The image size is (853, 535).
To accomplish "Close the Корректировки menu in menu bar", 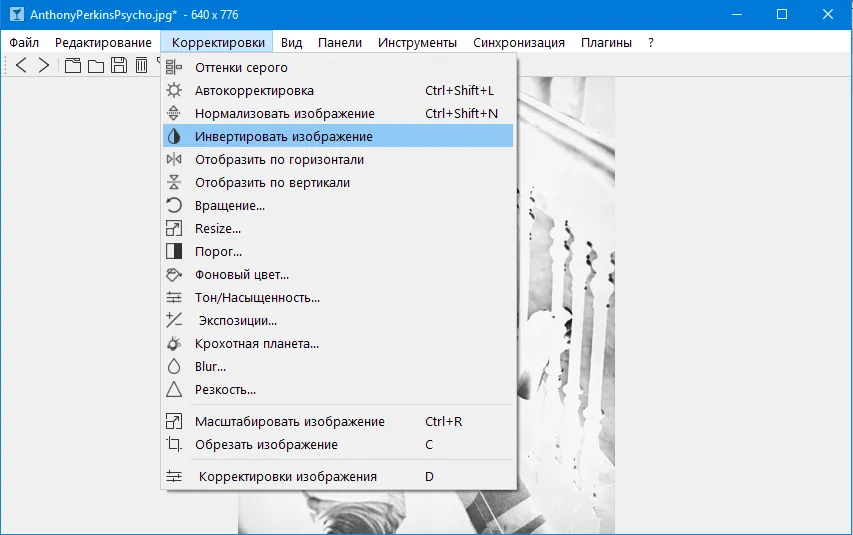I will pos(218,42).
